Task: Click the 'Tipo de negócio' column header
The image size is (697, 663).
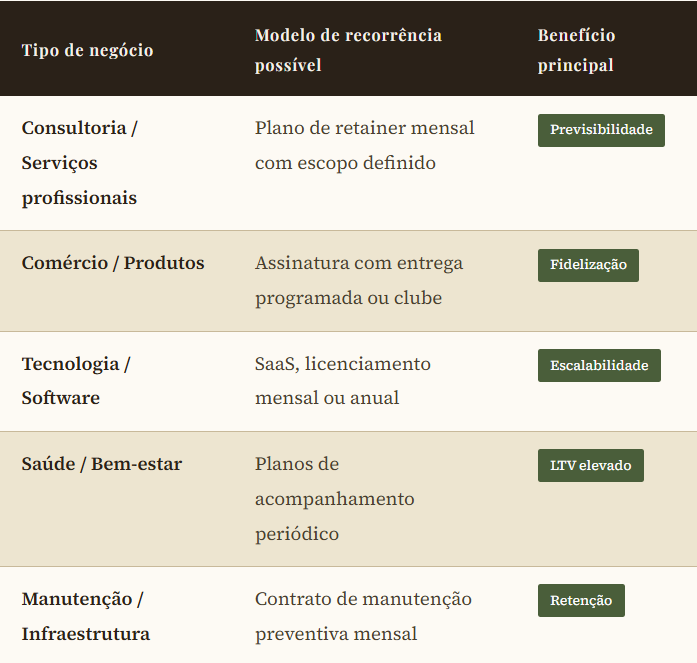Action: coord(87,50)
